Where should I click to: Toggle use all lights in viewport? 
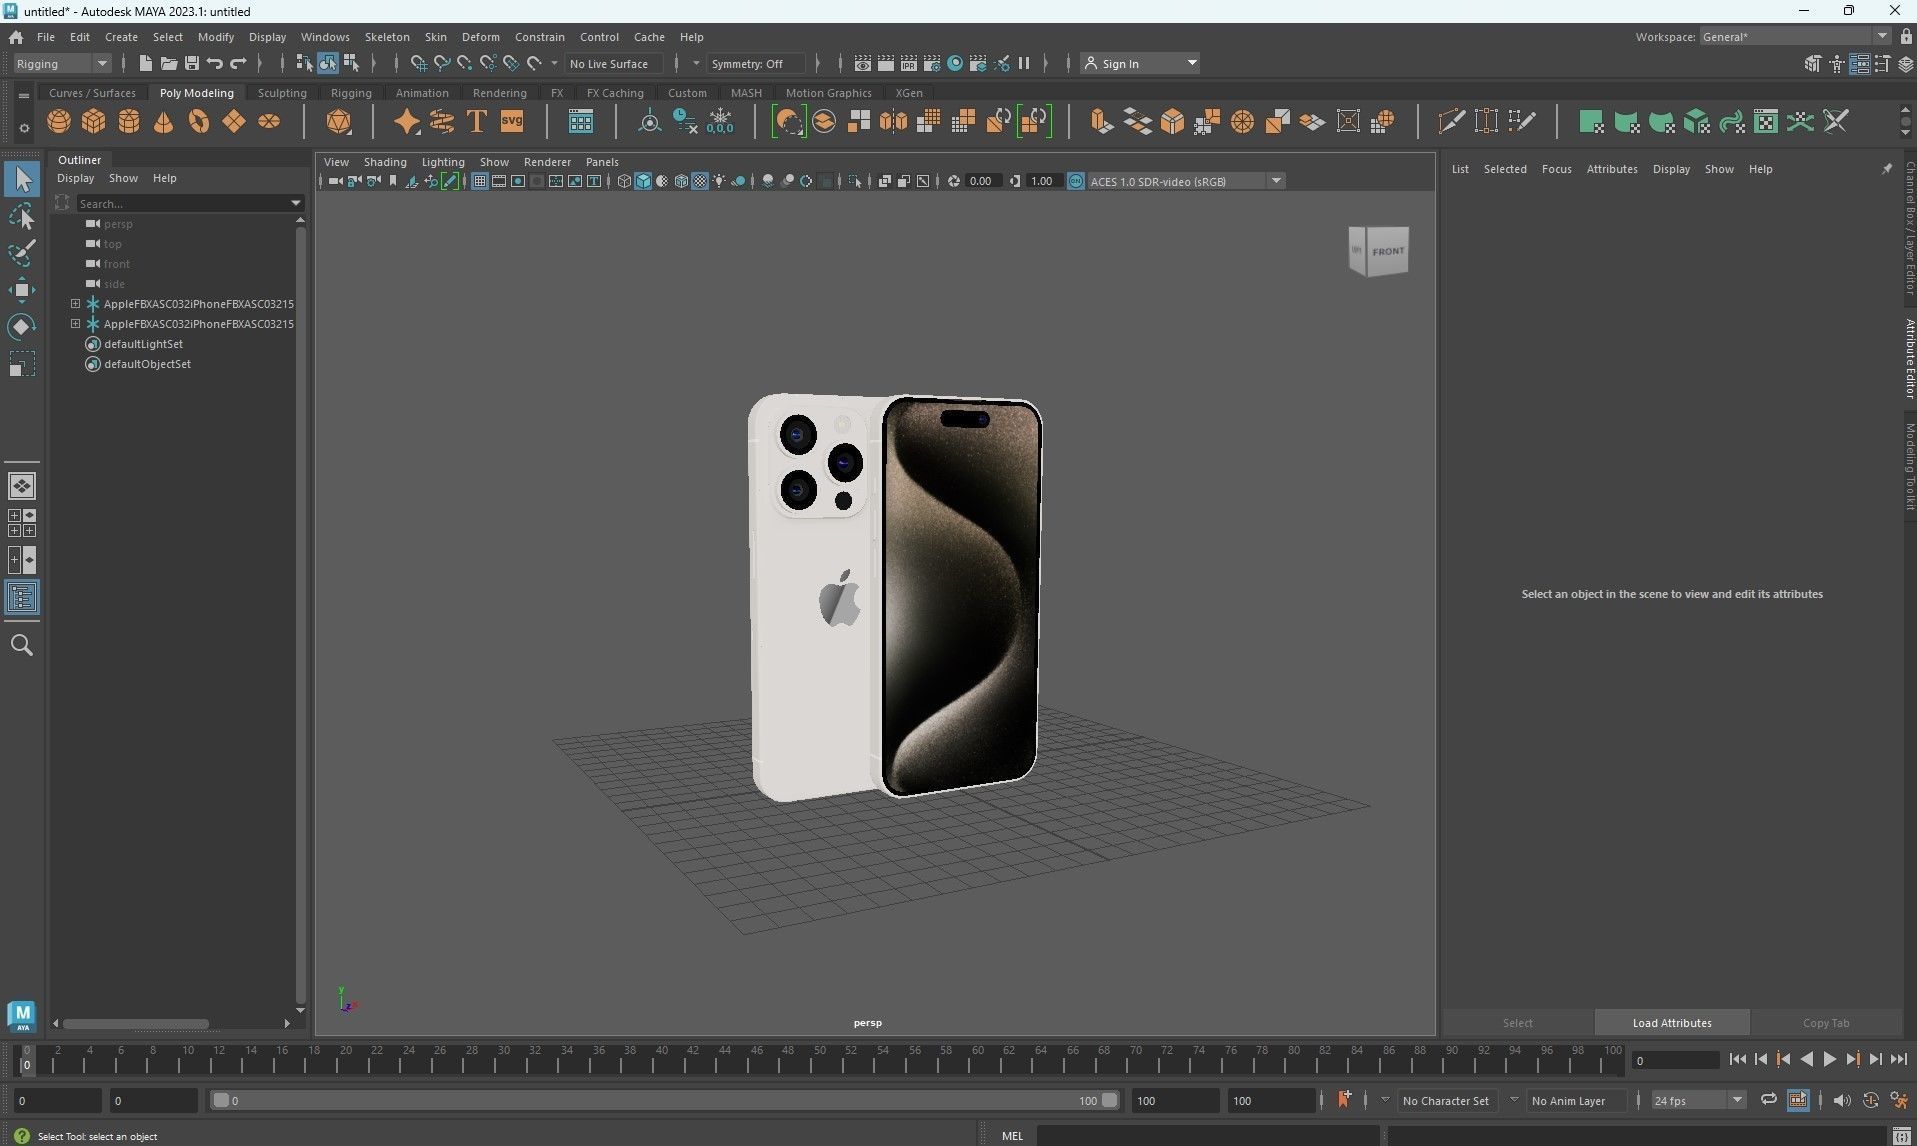[x=719, y=181]
